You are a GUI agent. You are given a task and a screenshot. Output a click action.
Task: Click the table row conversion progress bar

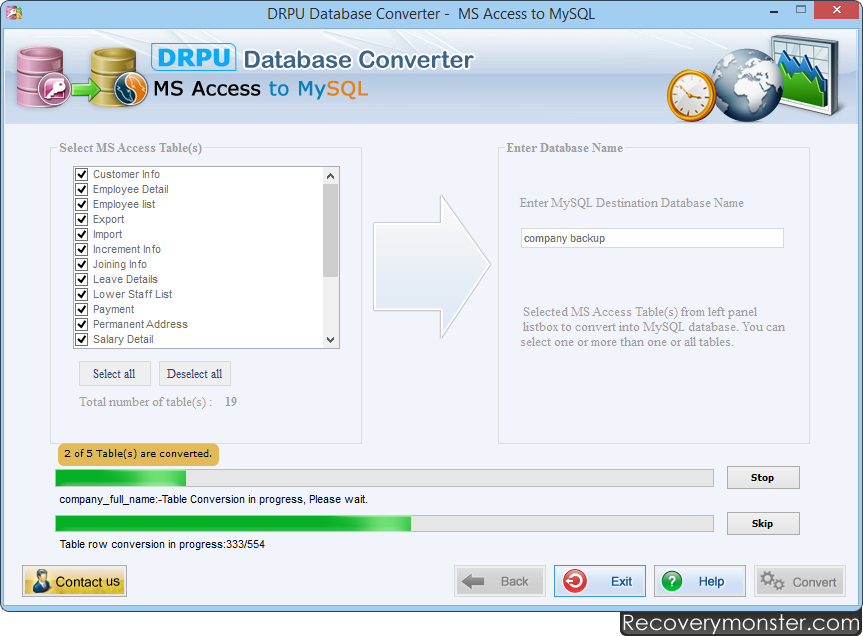385,523
